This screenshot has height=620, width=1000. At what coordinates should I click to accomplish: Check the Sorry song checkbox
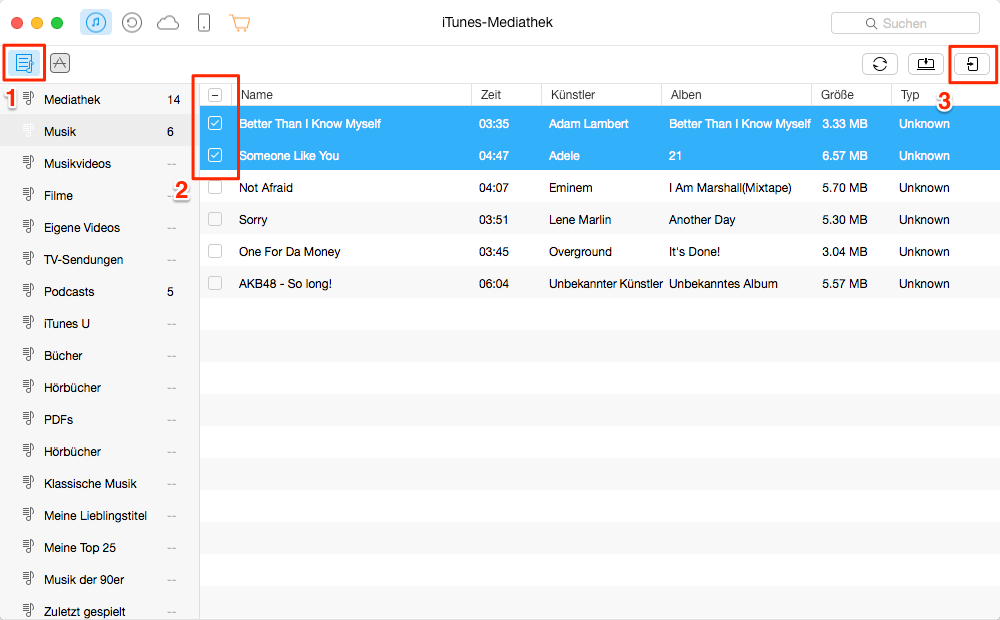pos(215,219)
